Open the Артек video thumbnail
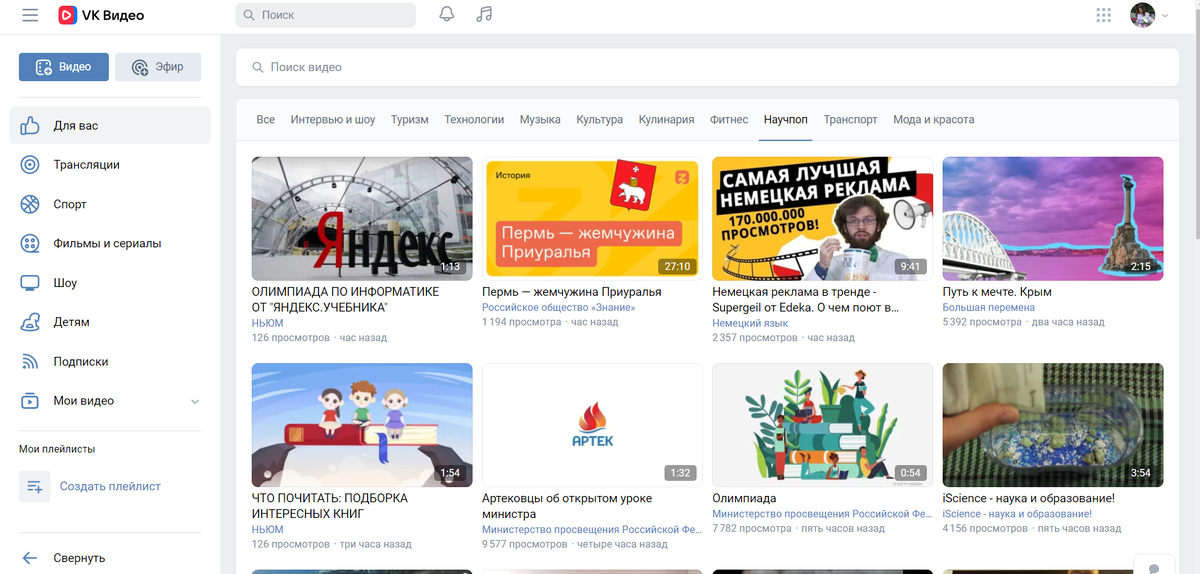 [x=592, y=425]
